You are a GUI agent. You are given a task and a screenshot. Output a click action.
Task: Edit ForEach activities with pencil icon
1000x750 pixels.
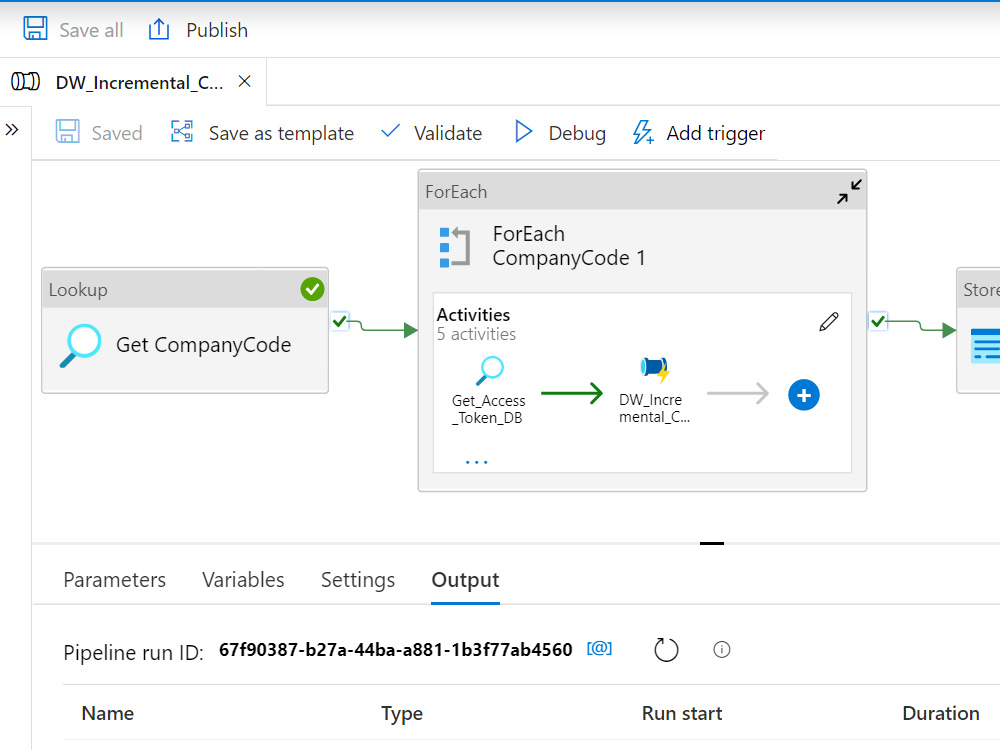tap(829, 321)
